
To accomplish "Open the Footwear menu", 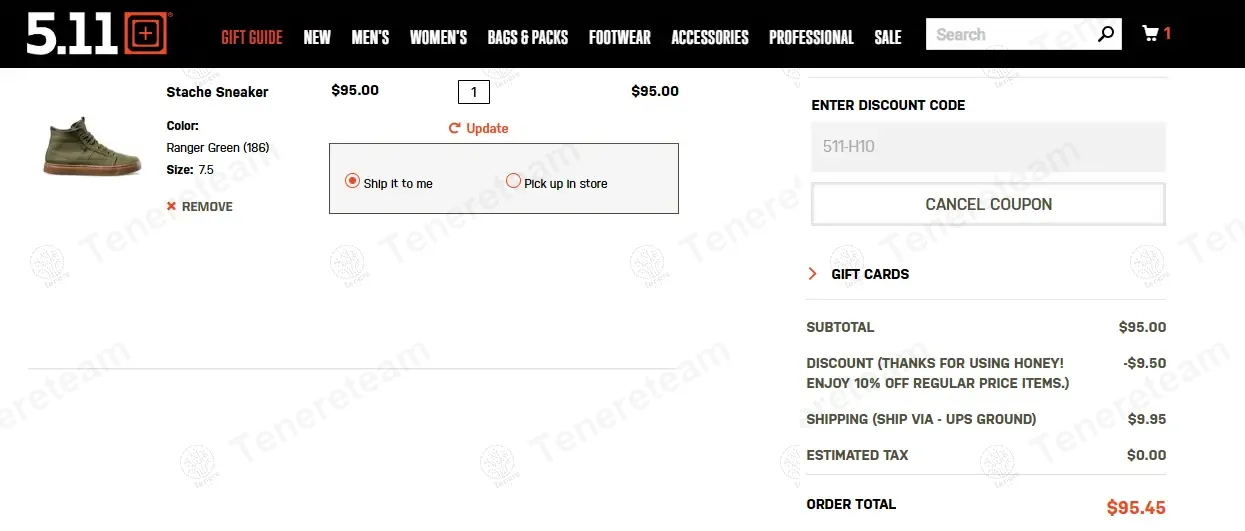I will click(619, 38).
